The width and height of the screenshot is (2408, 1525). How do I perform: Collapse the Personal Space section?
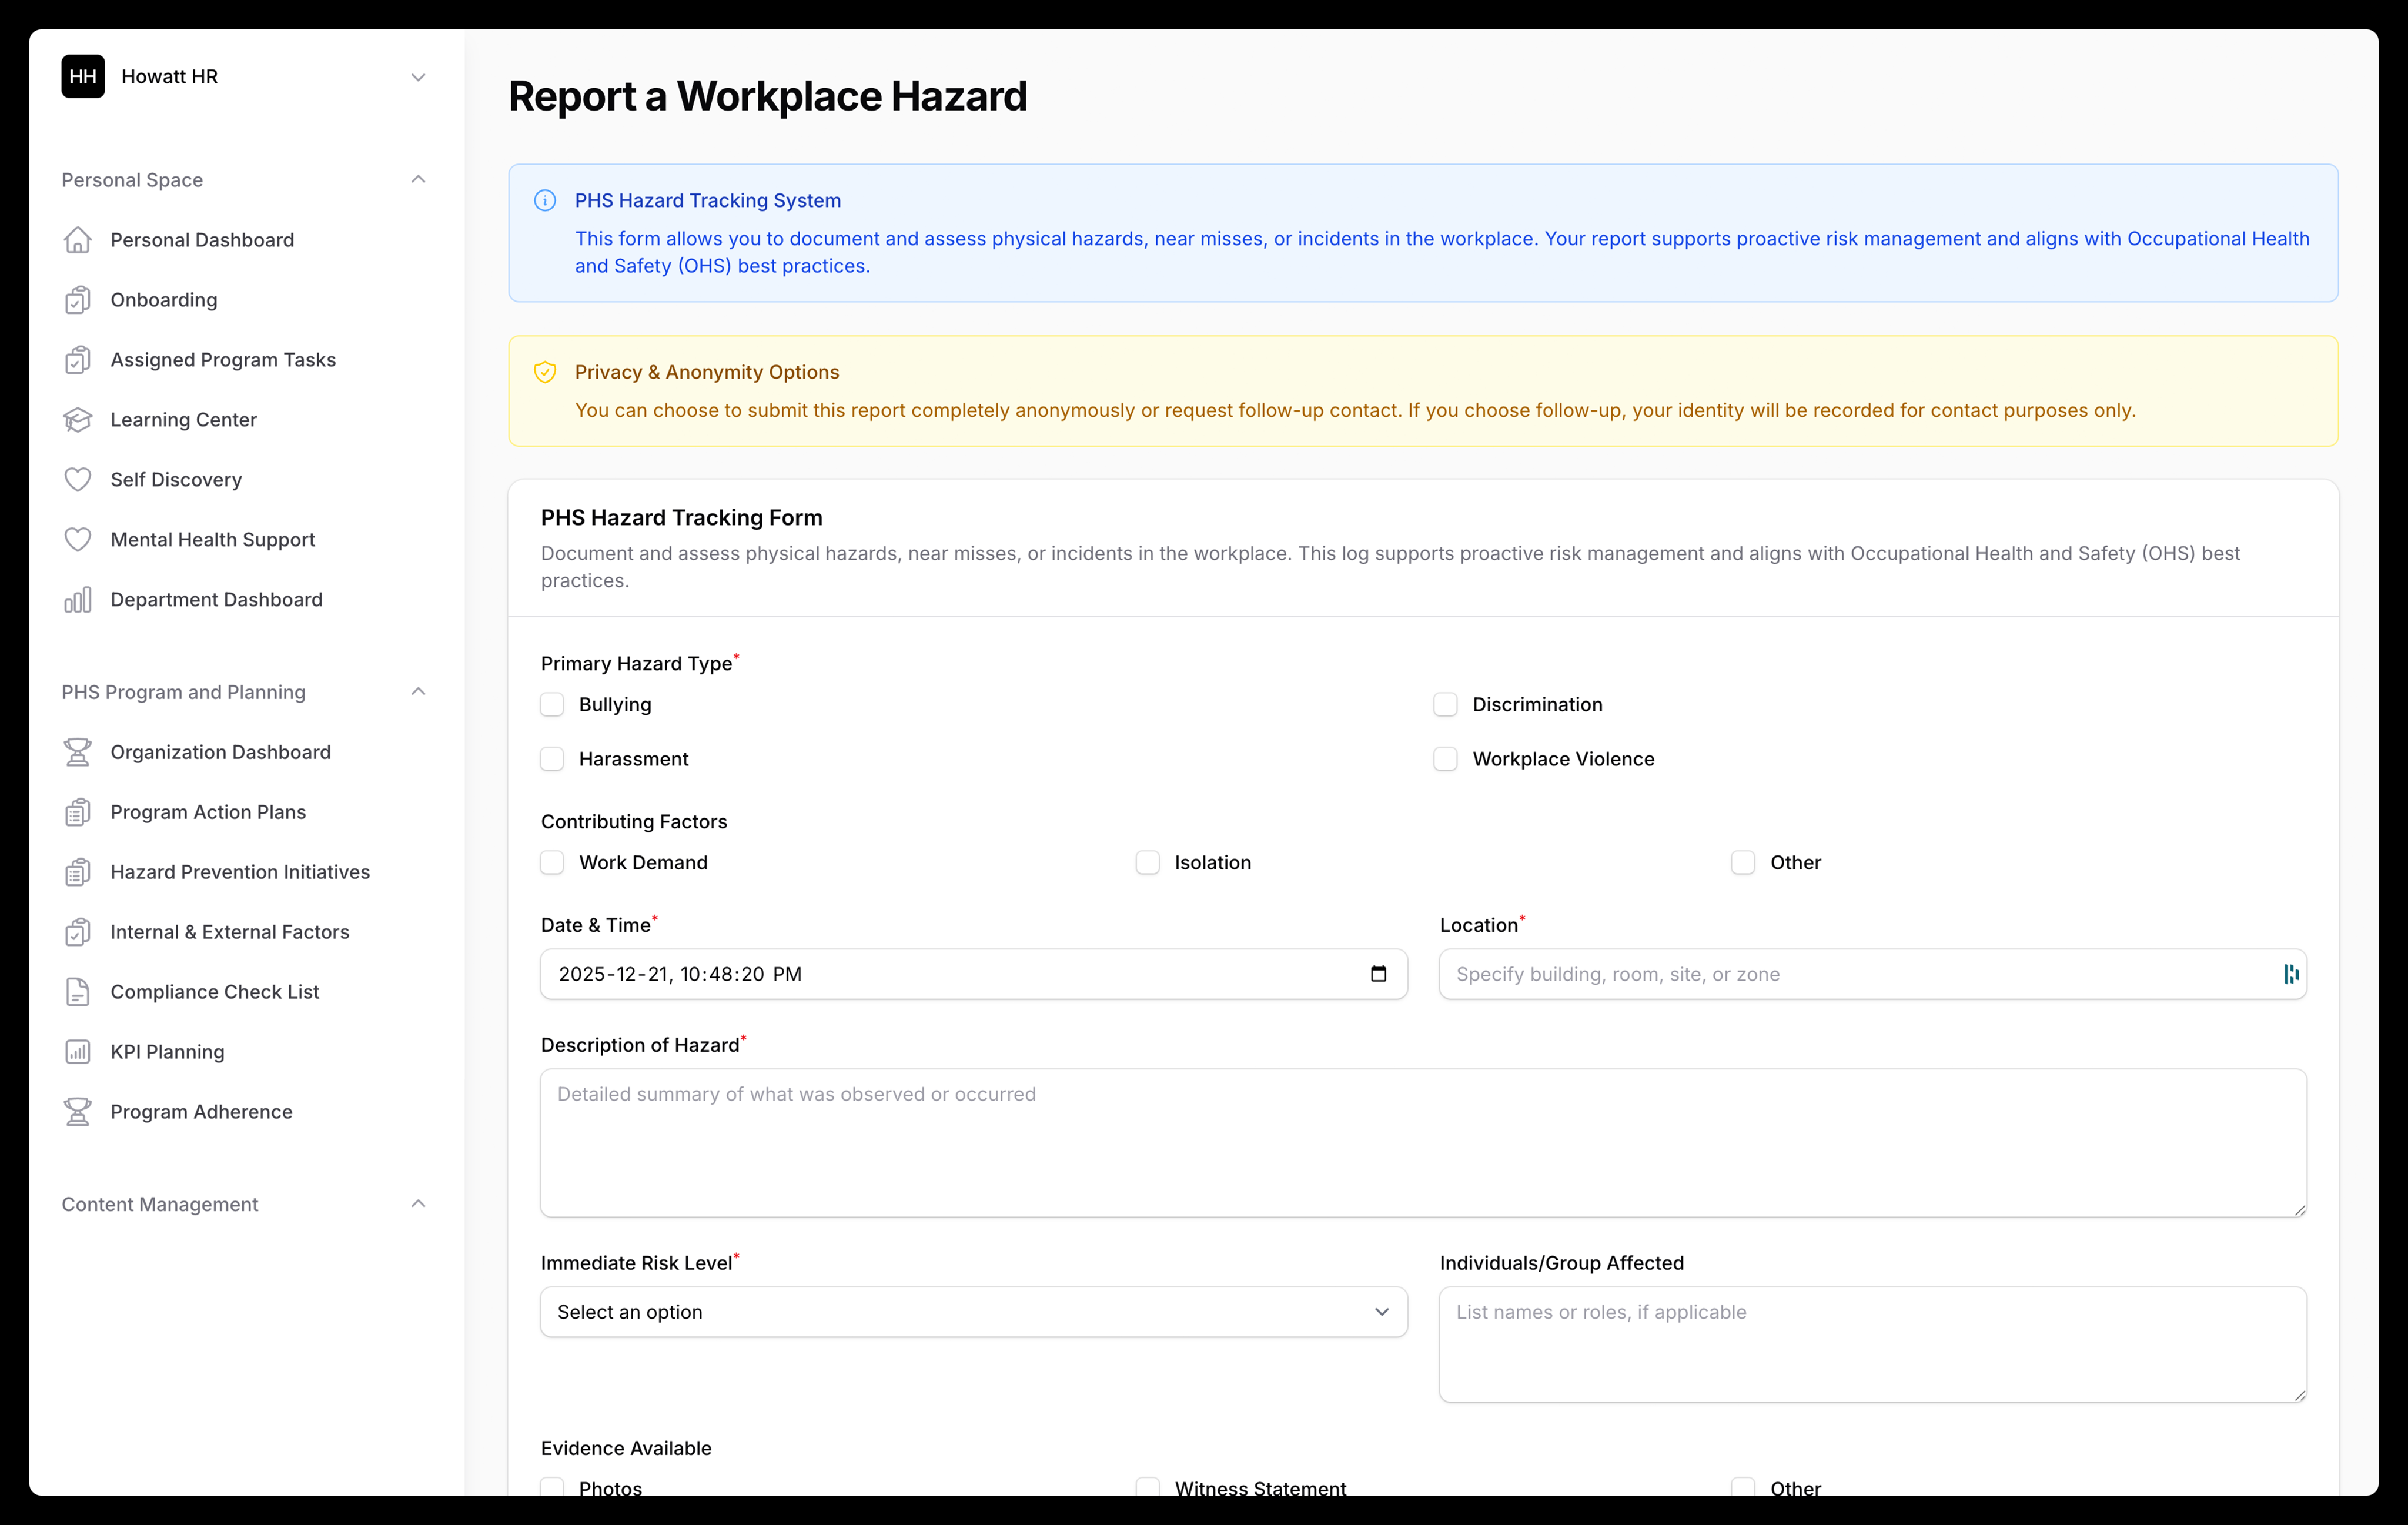coord(419,179)
